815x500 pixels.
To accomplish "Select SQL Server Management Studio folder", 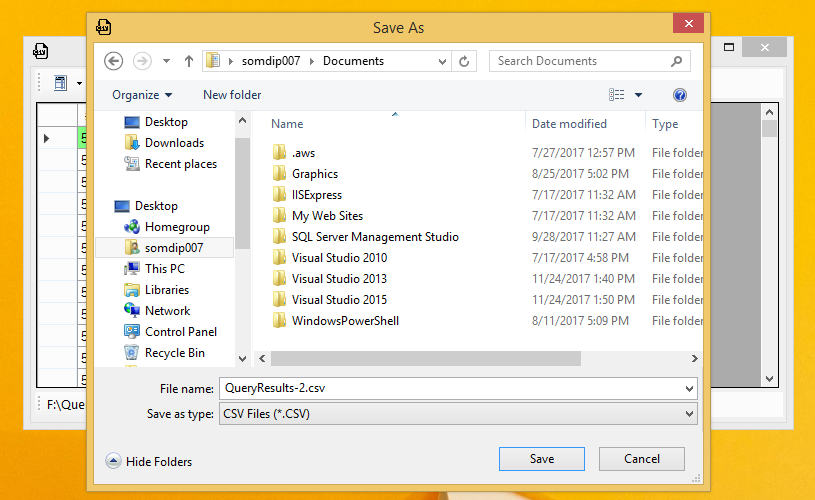I will point(375,236).
